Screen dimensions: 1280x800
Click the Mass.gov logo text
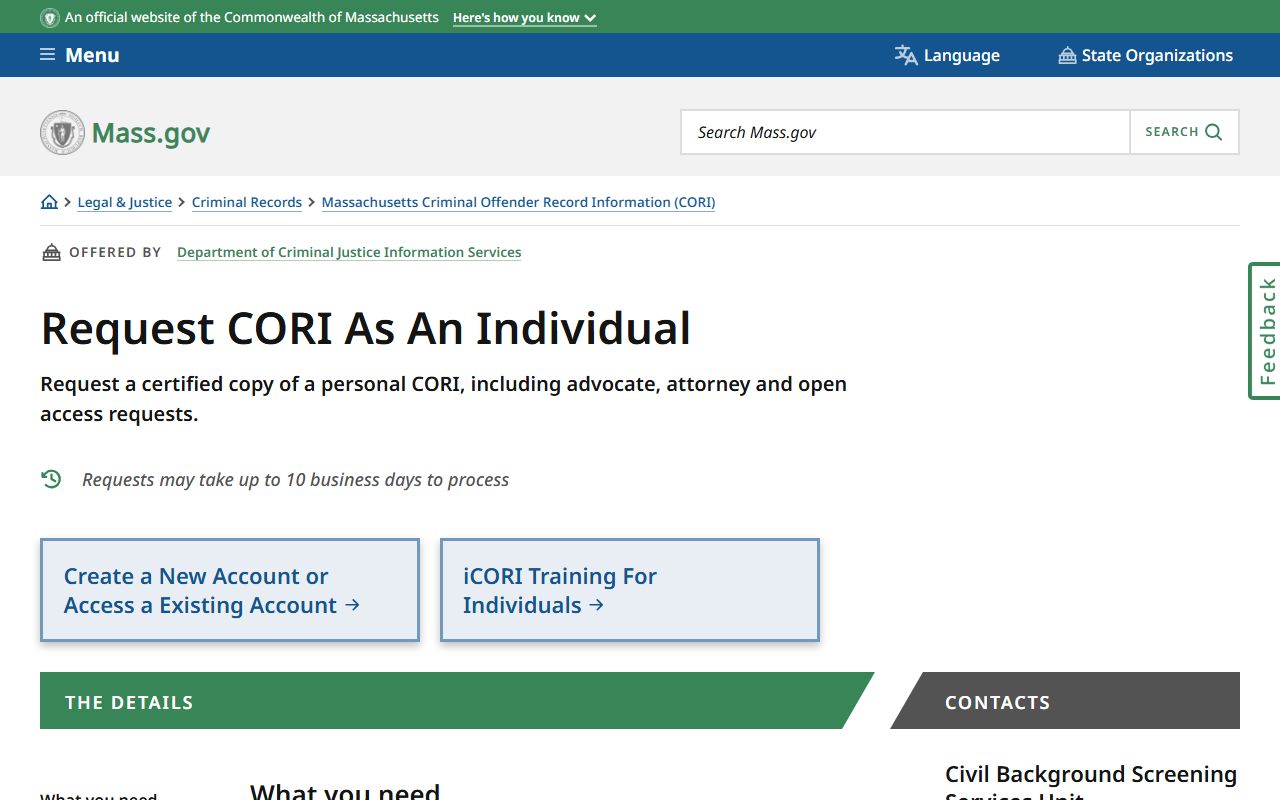(x=151, y=133)
